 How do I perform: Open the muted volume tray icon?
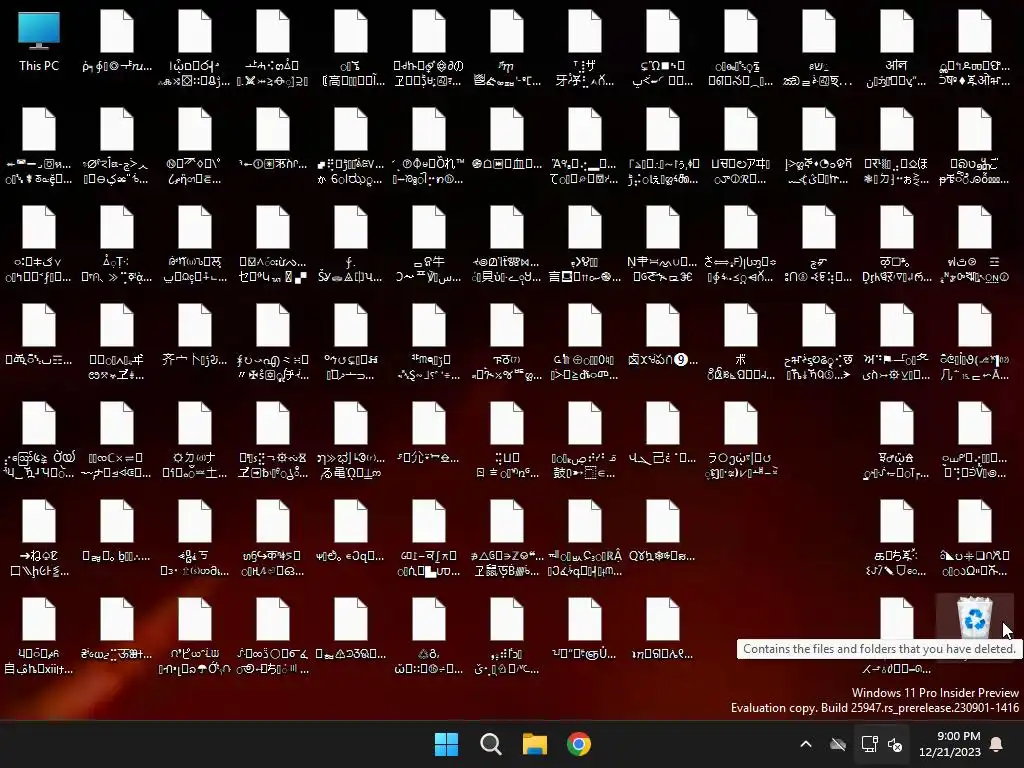click(895, 744)
